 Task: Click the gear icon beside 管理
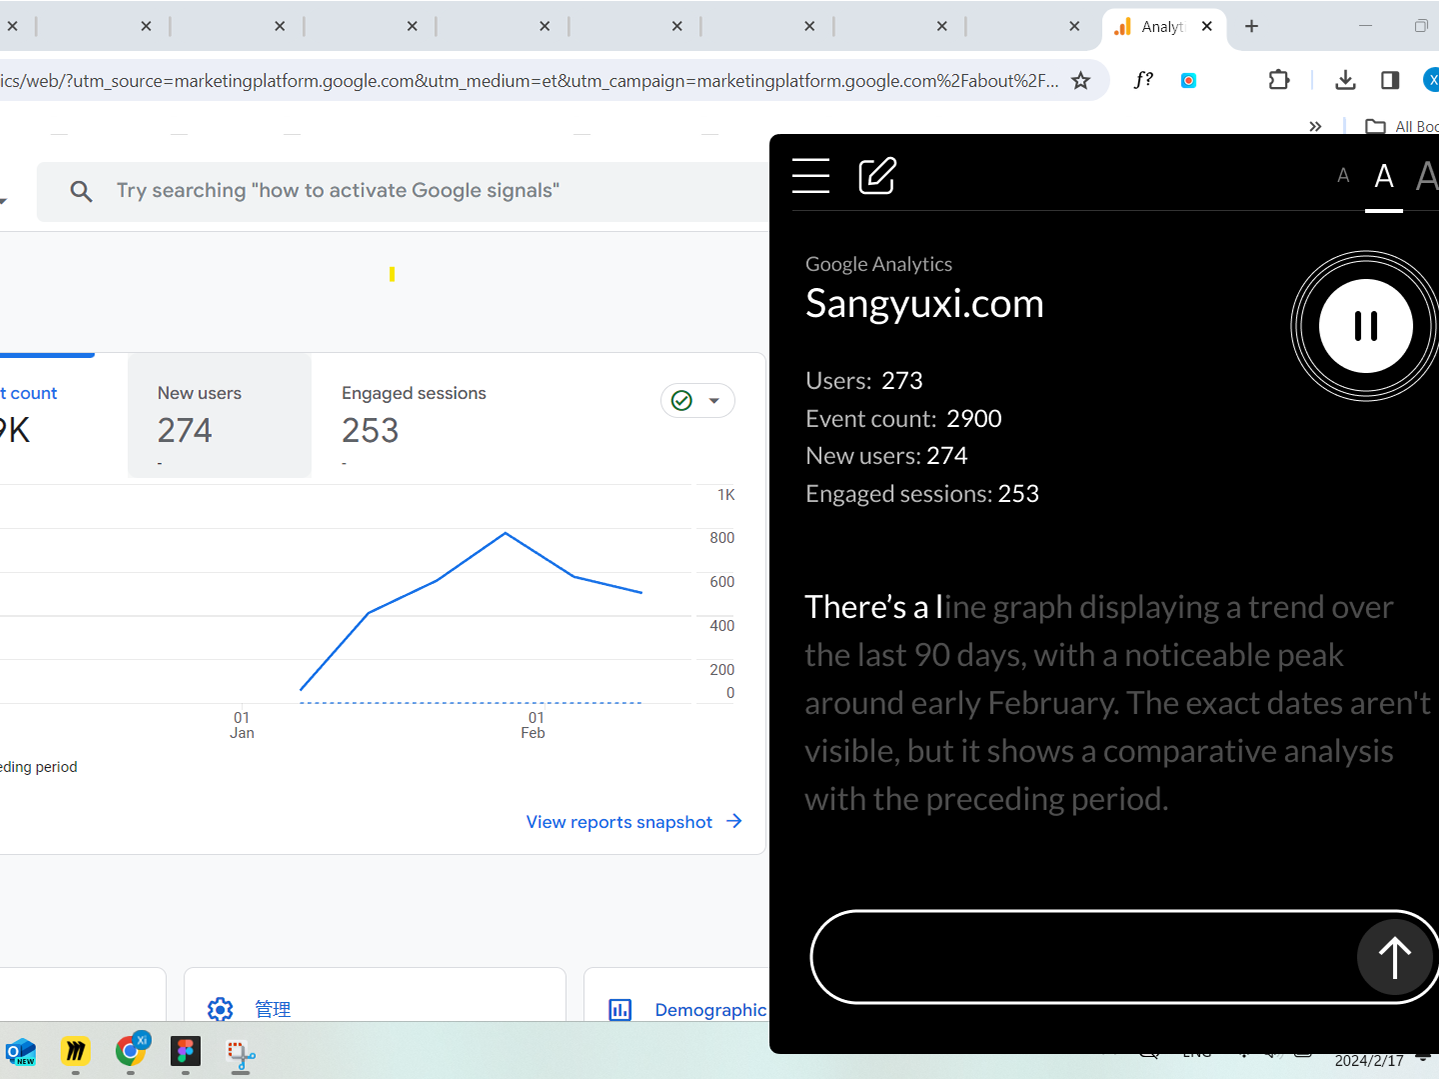pyautogui.click(x=220, y=1009)
